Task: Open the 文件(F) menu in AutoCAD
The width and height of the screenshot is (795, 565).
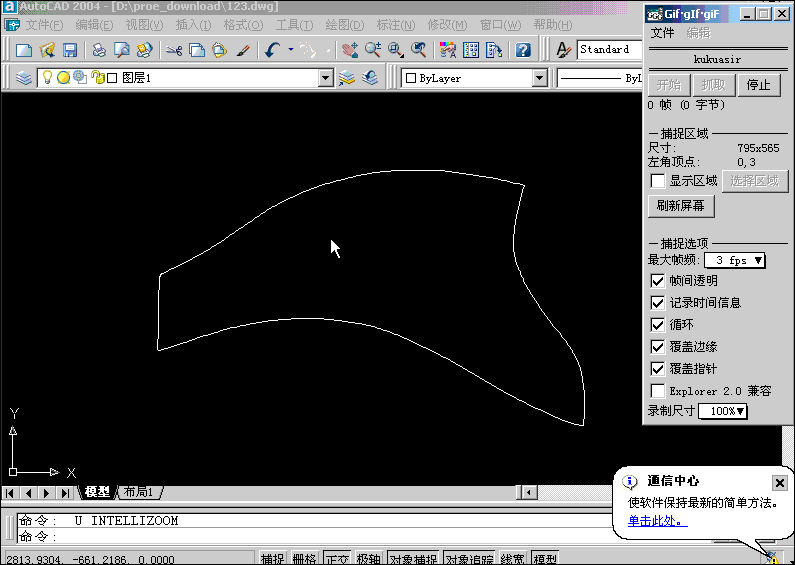Action: (x=44, y=25)
